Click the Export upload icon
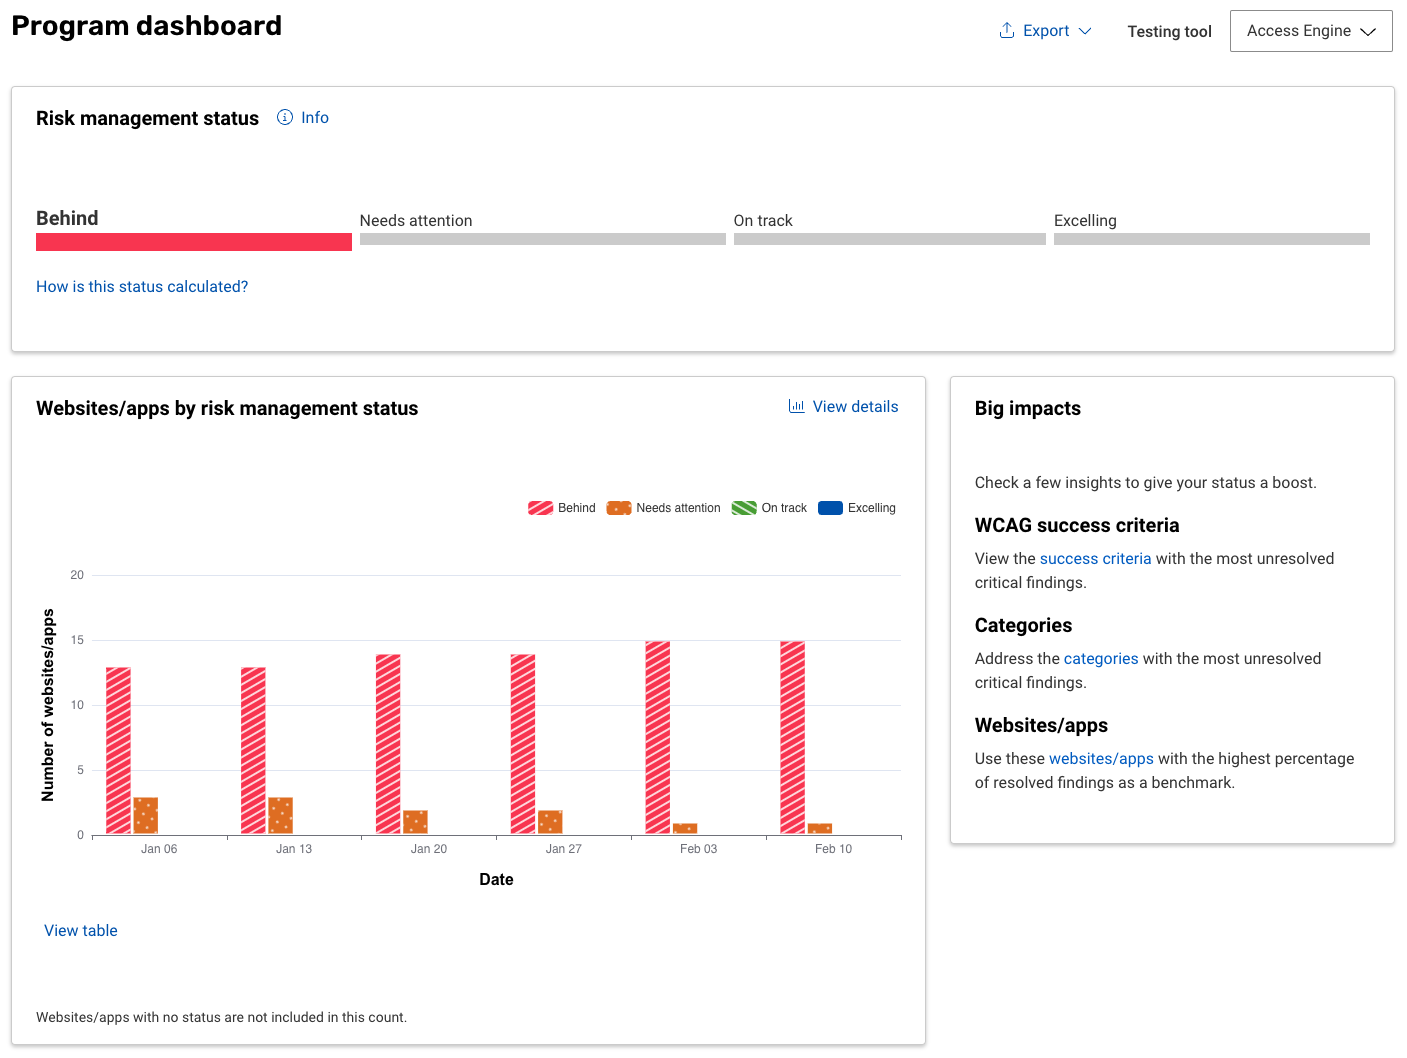 click(1005, 30)
